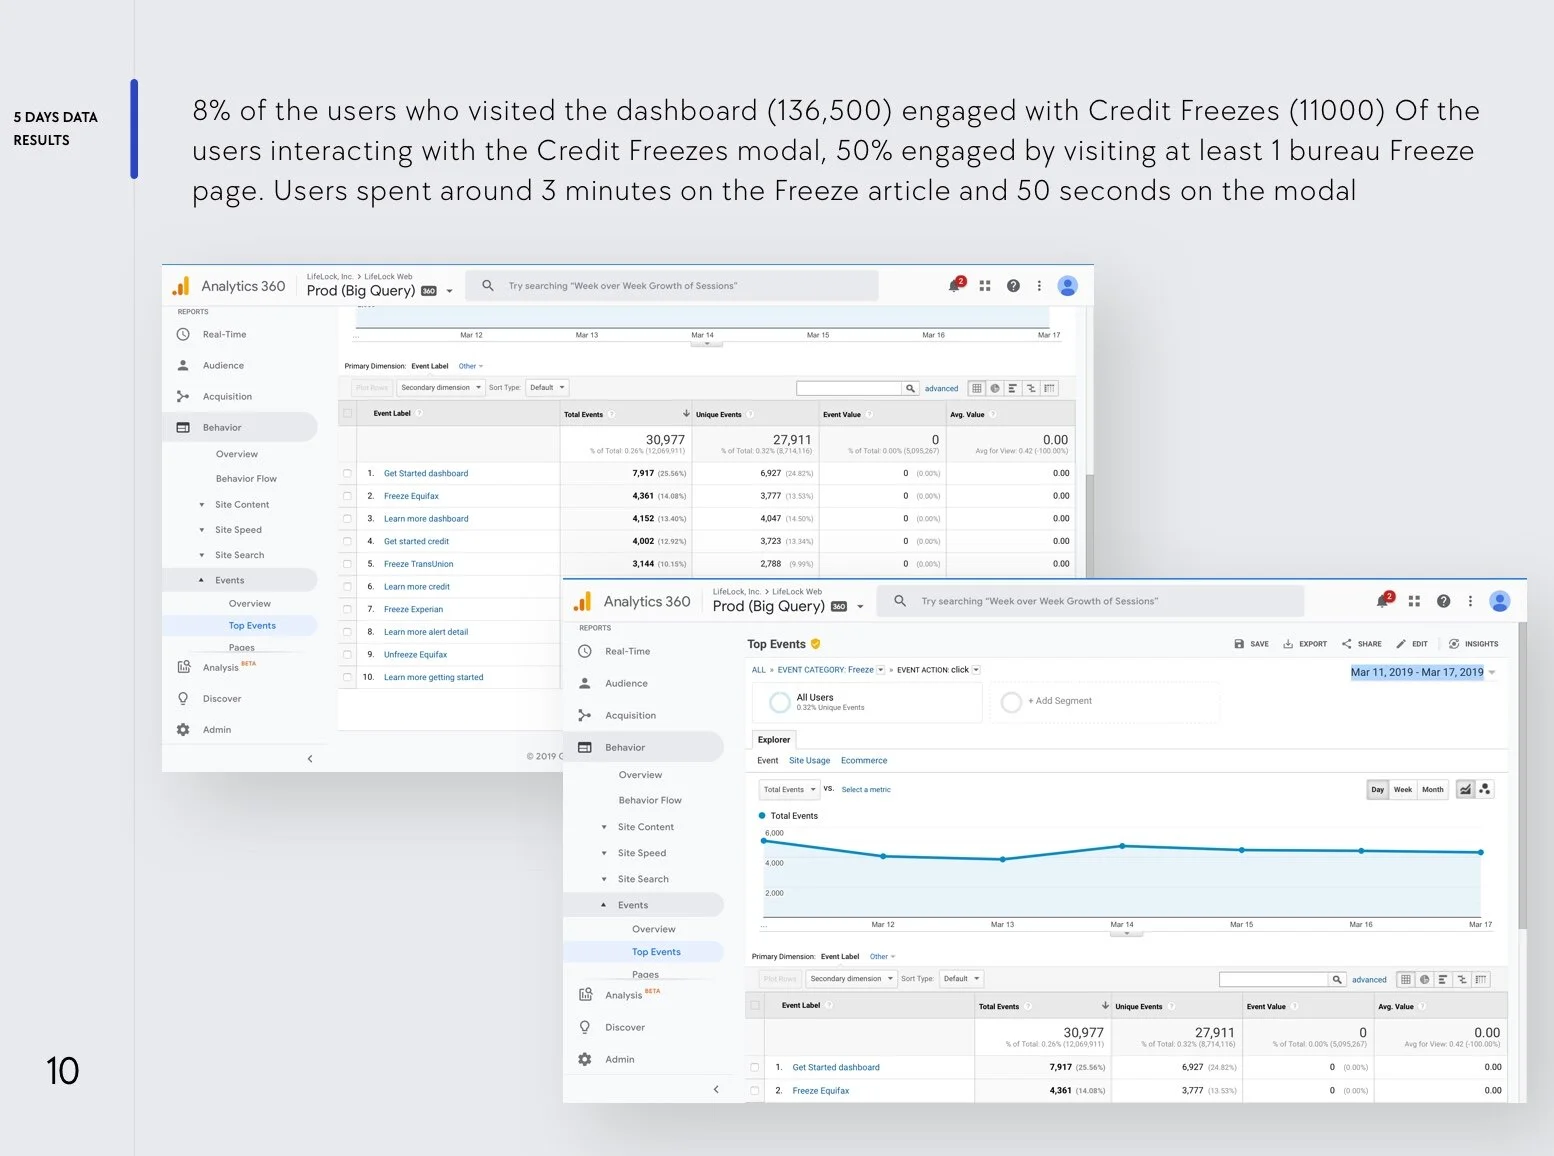Select the Pivot view in the back window
The height and width of the screenshot is (1156, 1554).
[x=1049, y=388]
